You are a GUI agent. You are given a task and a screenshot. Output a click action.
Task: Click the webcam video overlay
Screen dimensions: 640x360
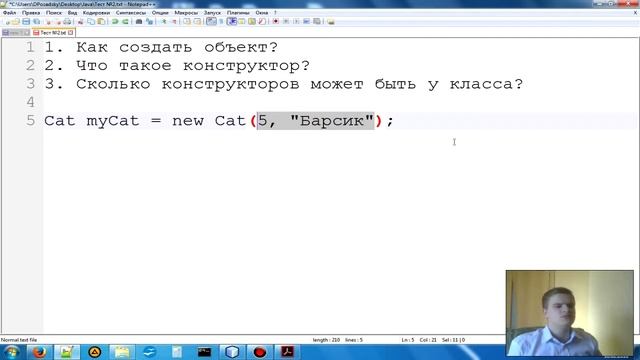(x=570, y=313)
